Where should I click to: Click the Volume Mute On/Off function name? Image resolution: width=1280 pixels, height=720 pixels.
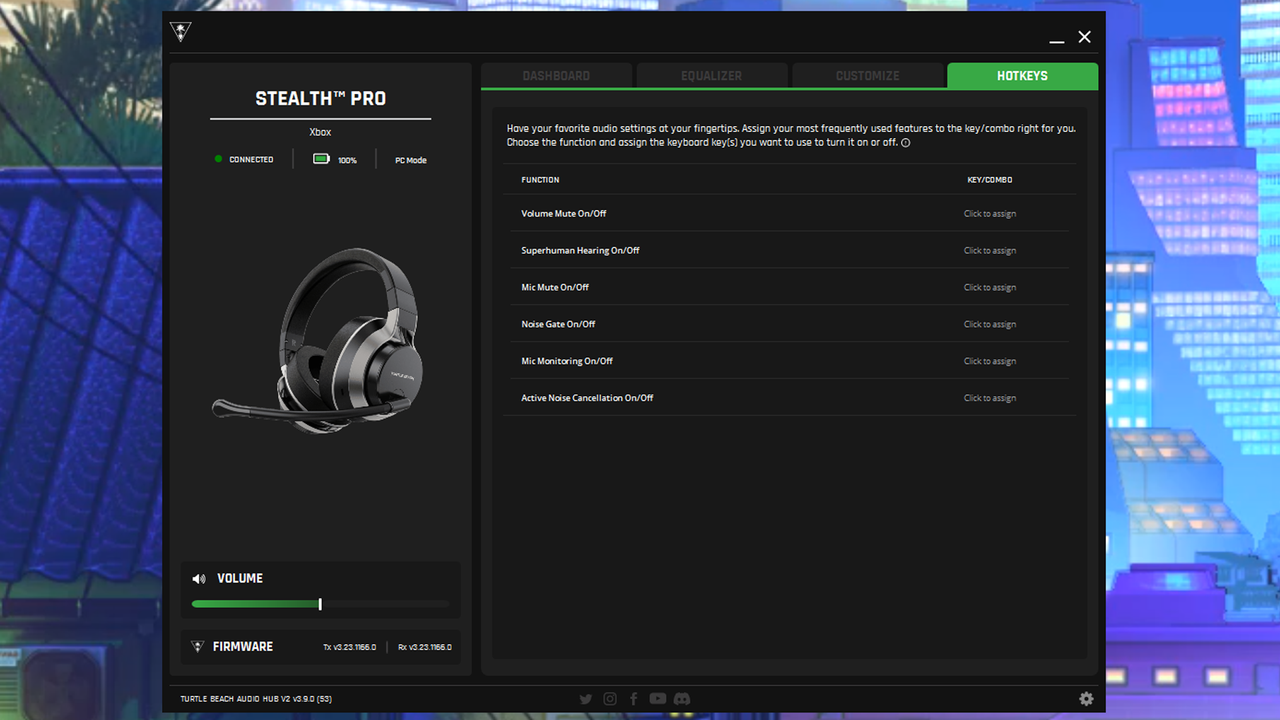(564, 214)
